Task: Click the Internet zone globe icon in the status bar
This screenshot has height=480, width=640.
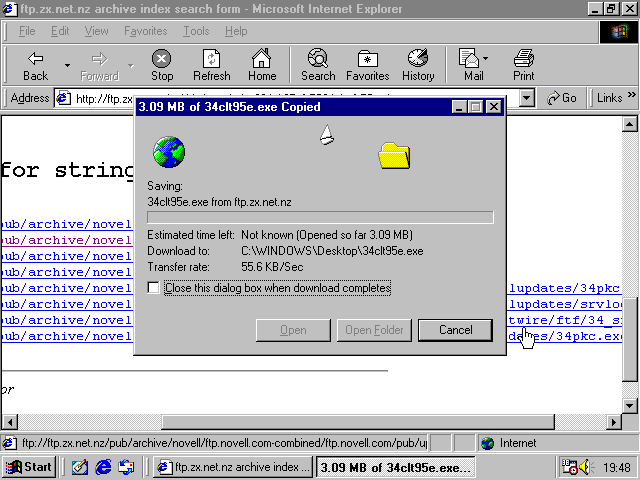Action: pyautogui.click(x=487, y=443)
